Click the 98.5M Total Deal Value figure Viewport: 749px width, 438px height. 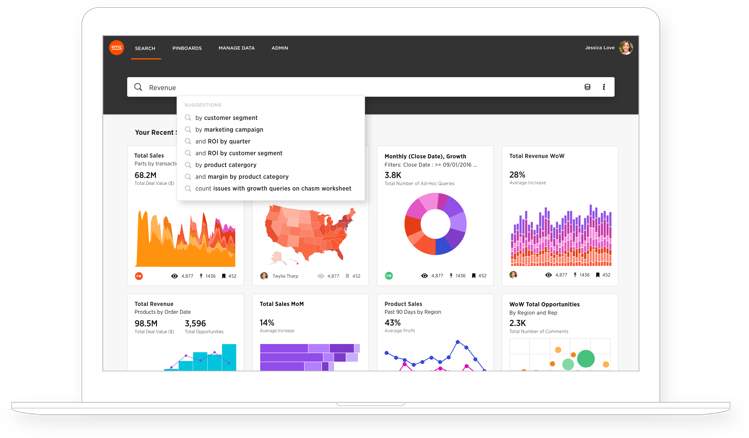146,323
